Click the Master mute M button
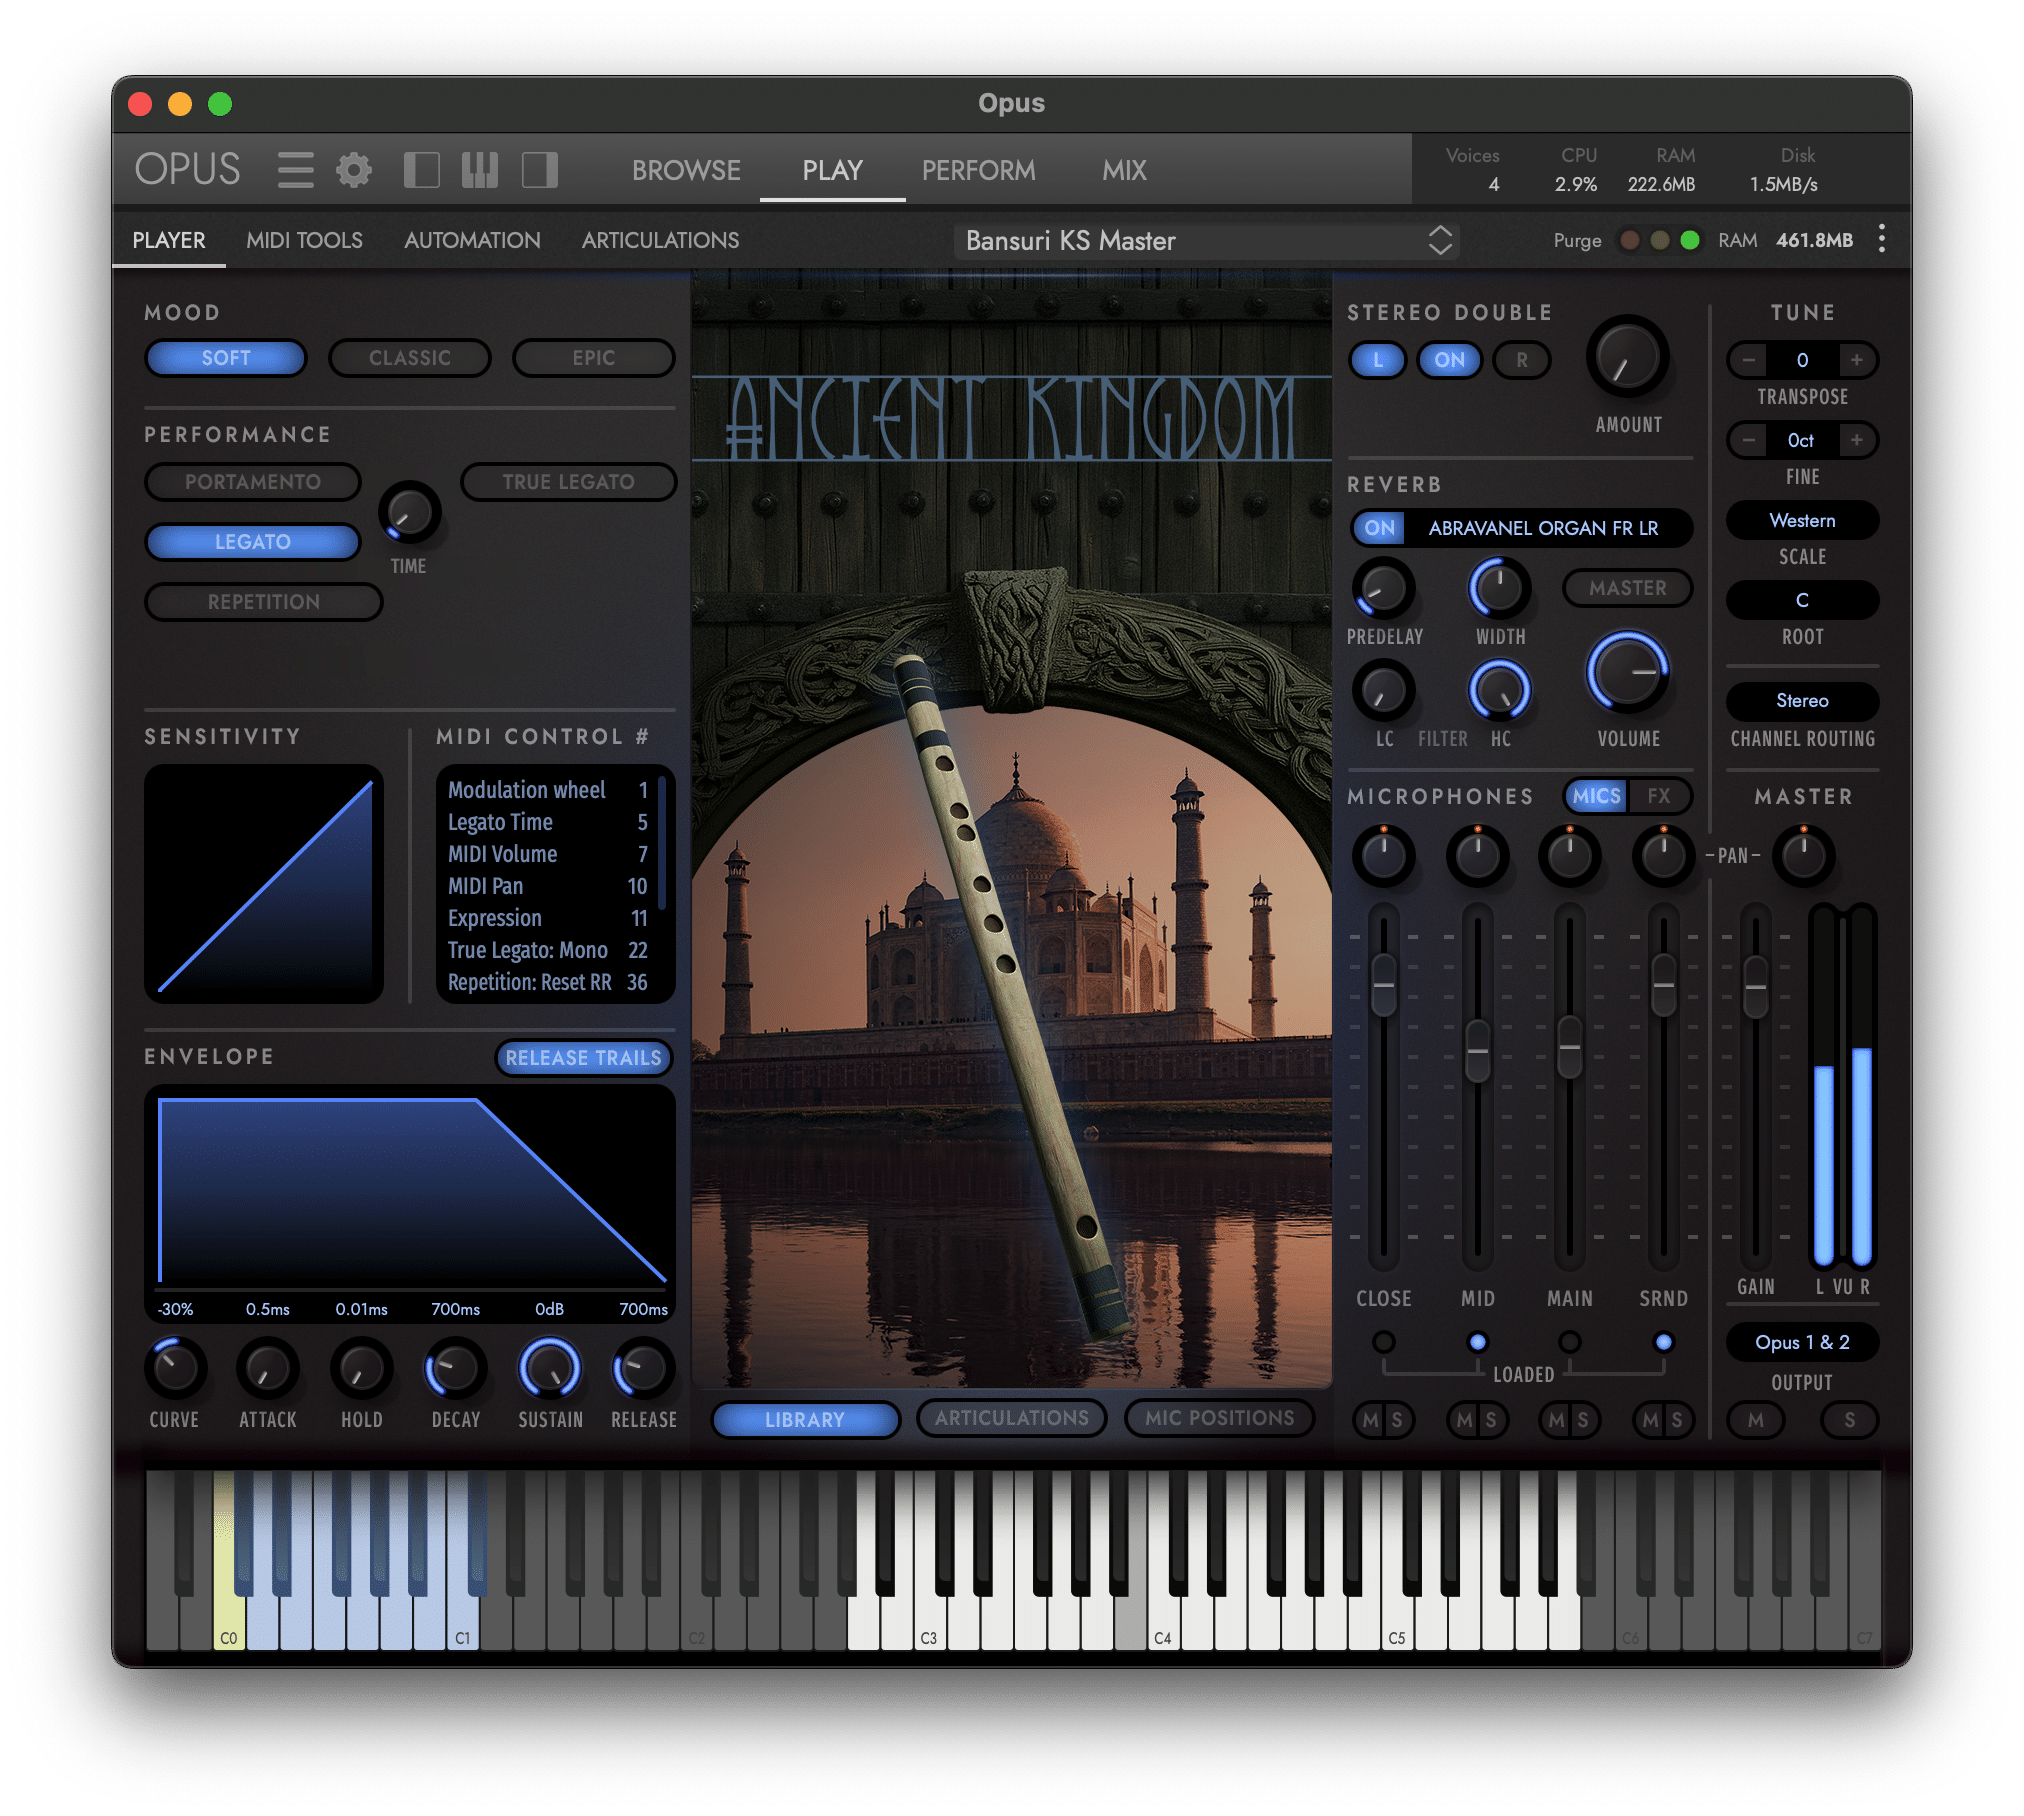Screen dimensions: 2024x1816 [1755, 1420]
